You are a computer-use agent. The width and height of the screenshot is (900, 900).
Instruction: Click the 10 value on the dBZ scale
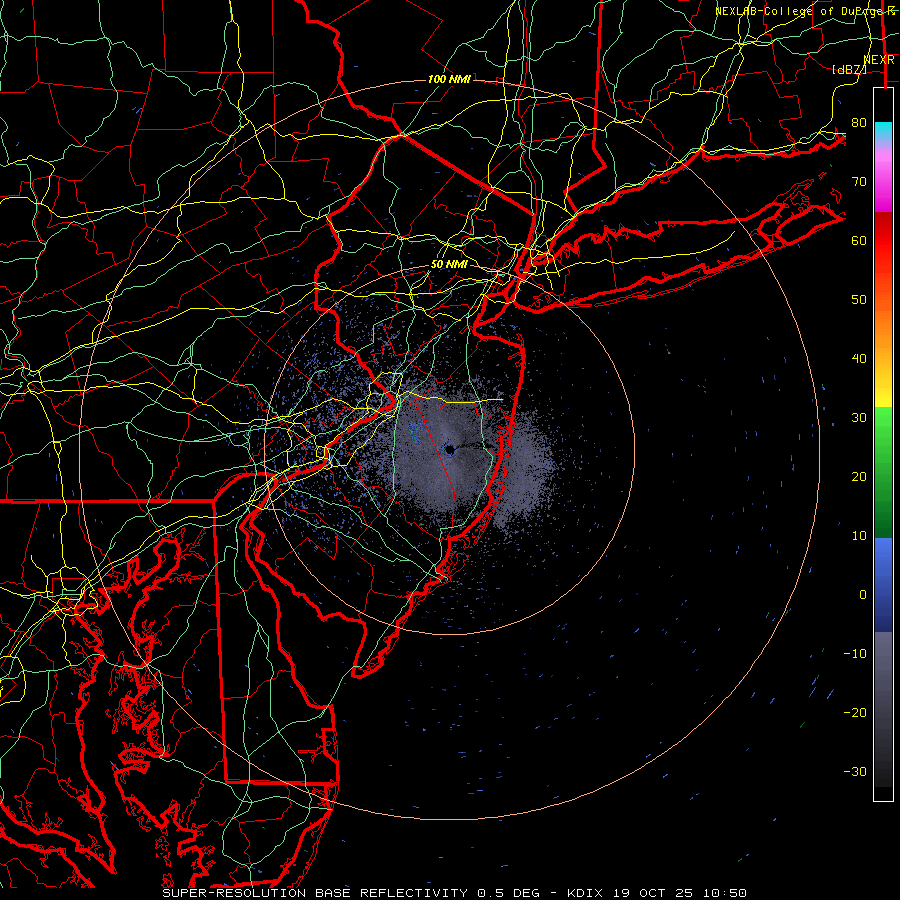859,536
